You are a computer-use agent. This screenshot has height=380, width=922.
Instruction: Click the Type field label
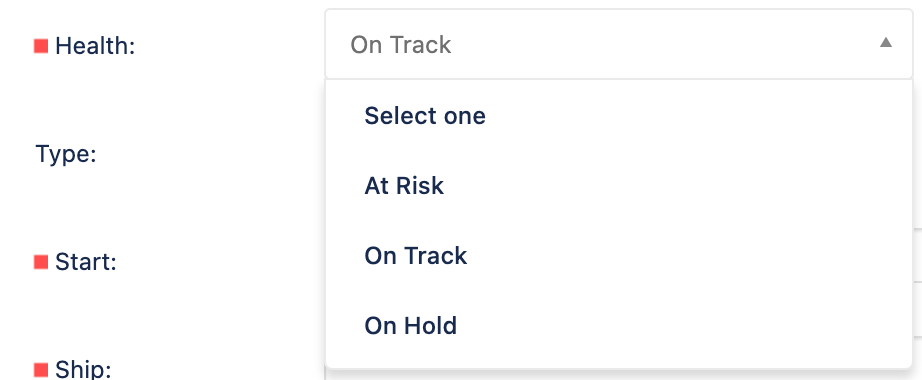coord(66,154)
